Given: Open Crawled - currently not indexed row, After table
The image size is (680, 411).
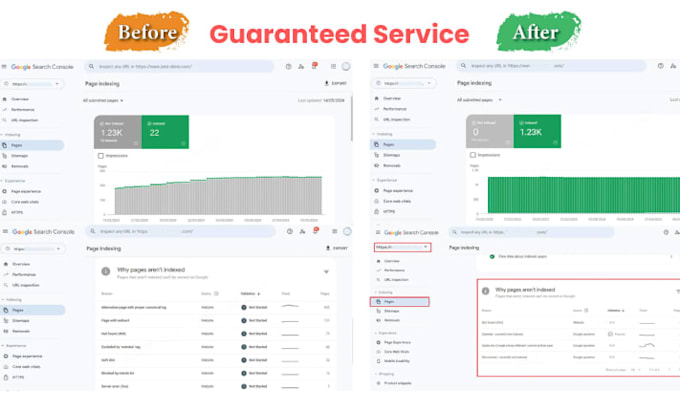Looking at the screenshot, I should pos(579,334).
